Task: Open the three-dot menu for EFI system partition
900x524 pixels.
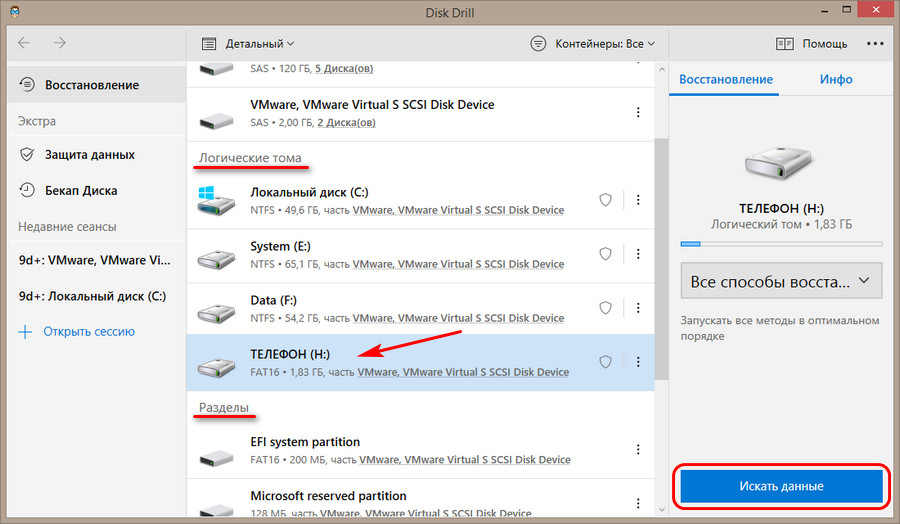Action: [638, 449]
